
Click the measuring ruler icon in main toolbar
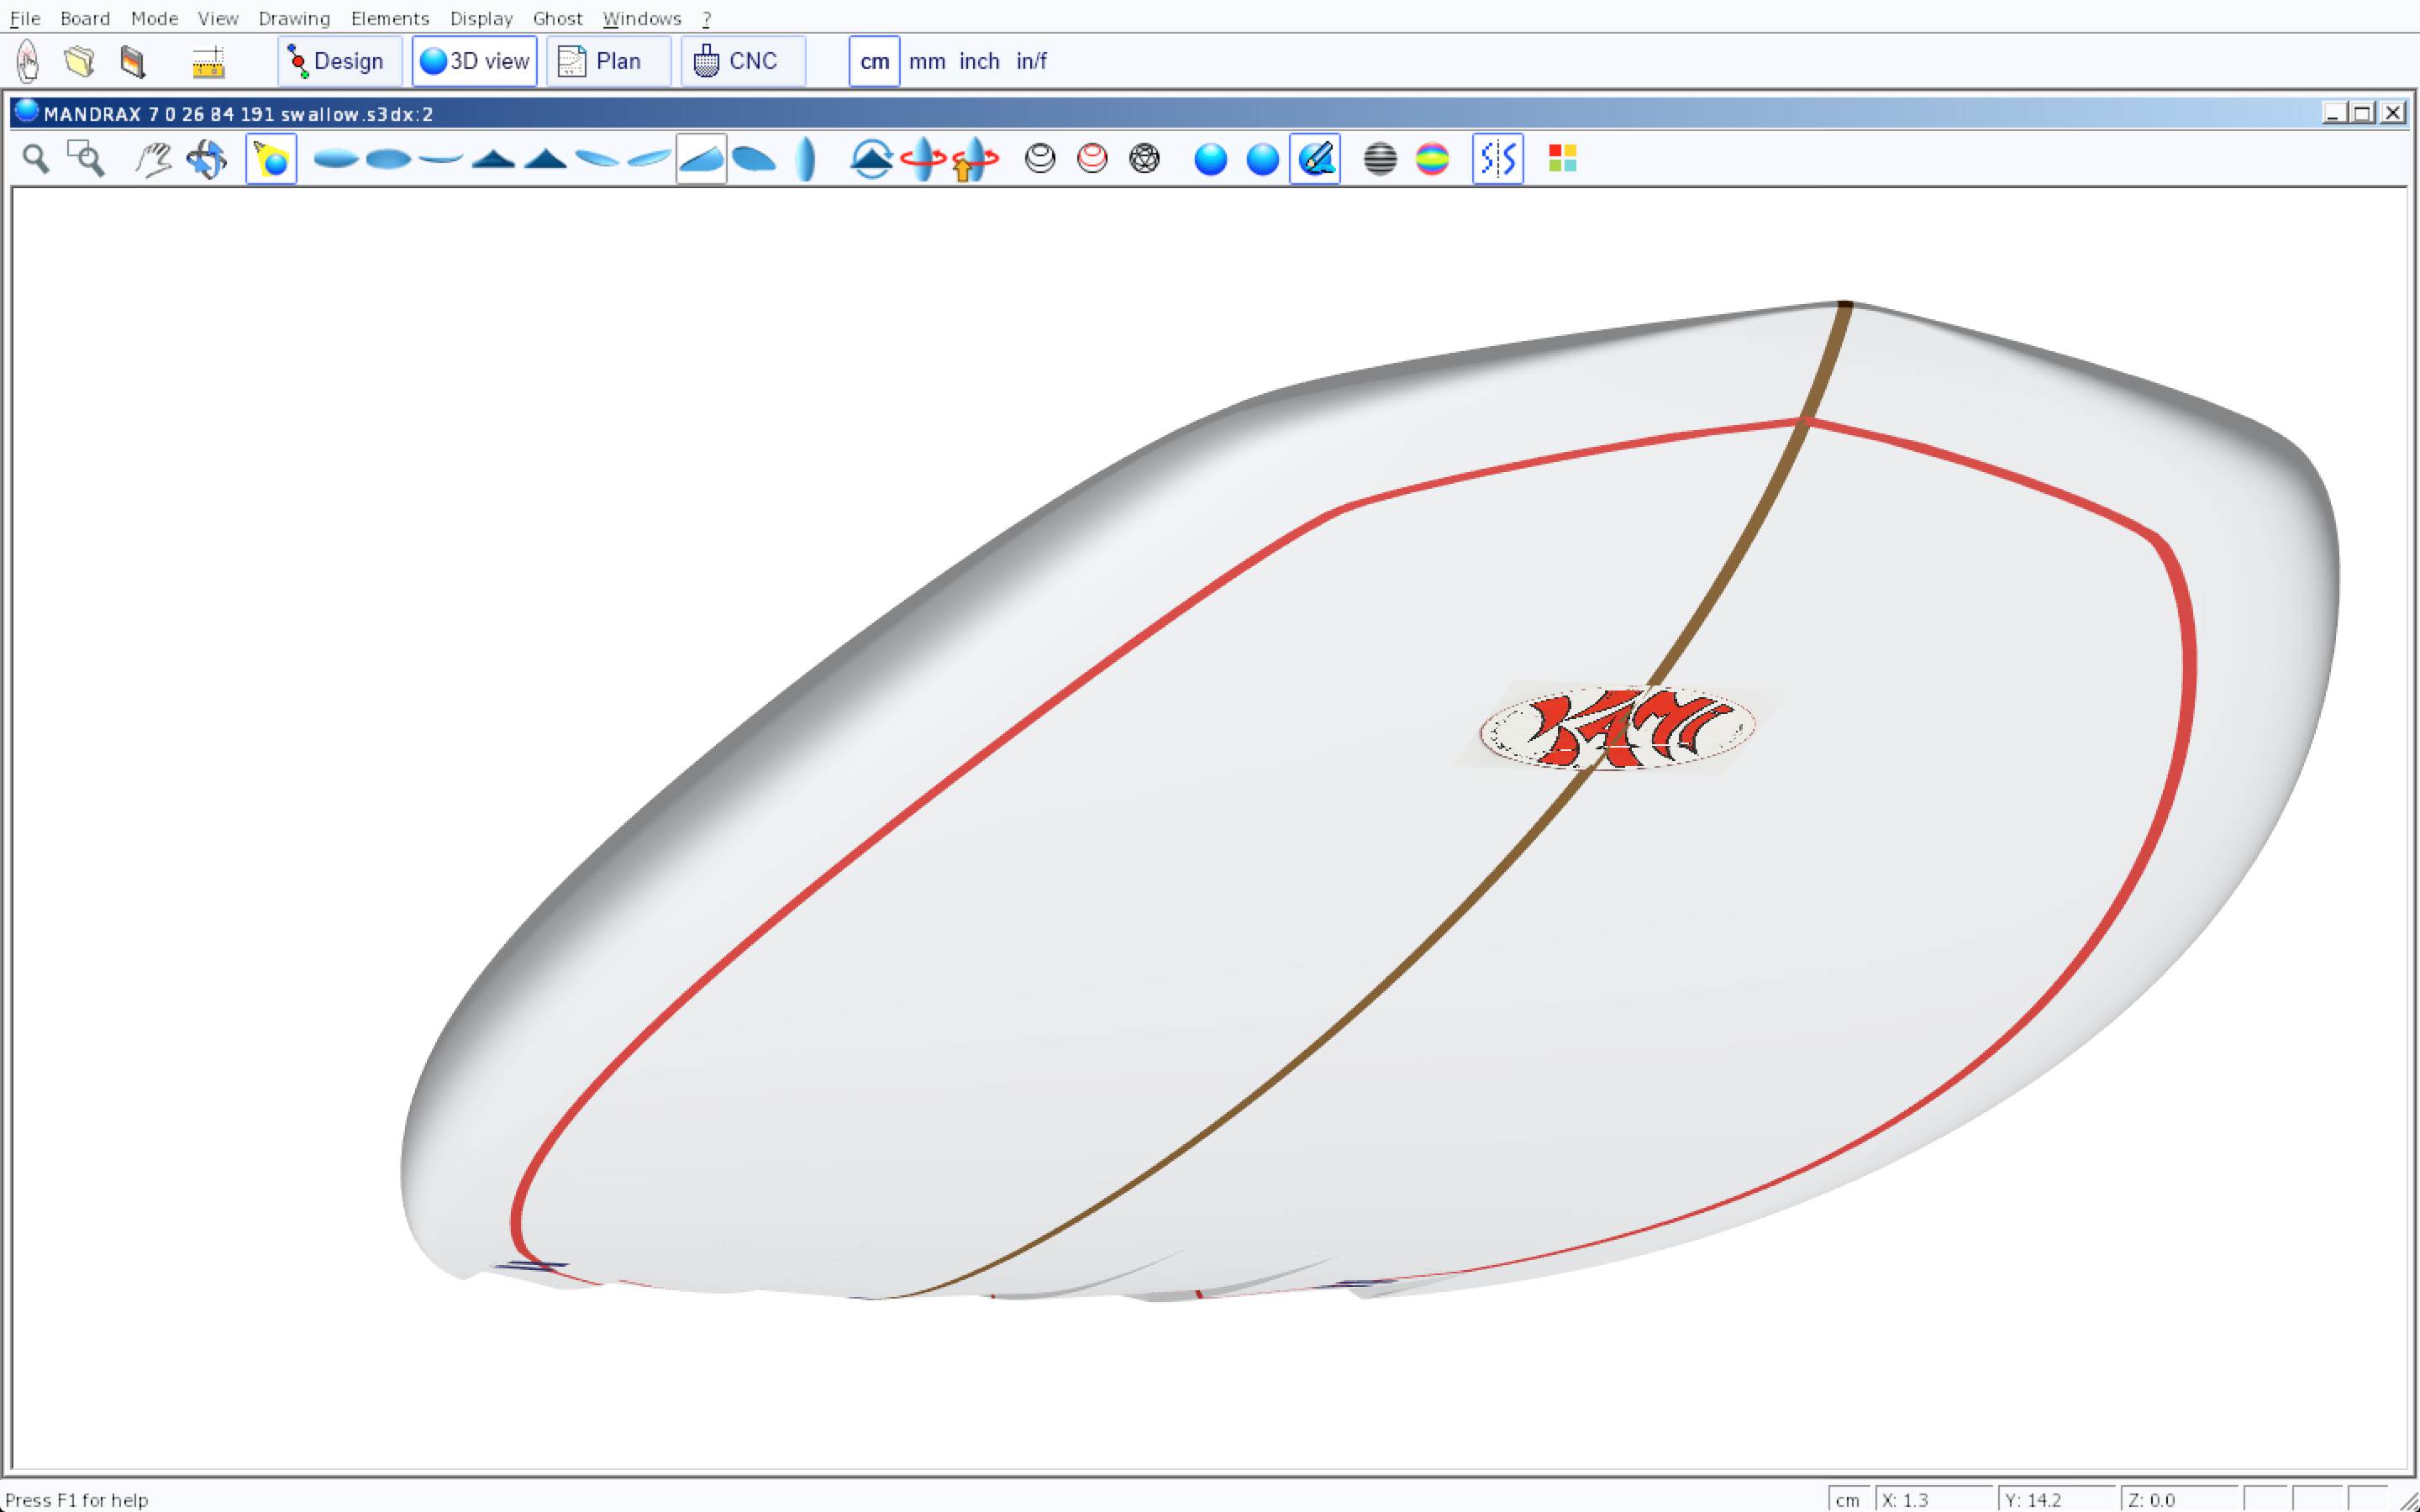(x=208, y=62)
